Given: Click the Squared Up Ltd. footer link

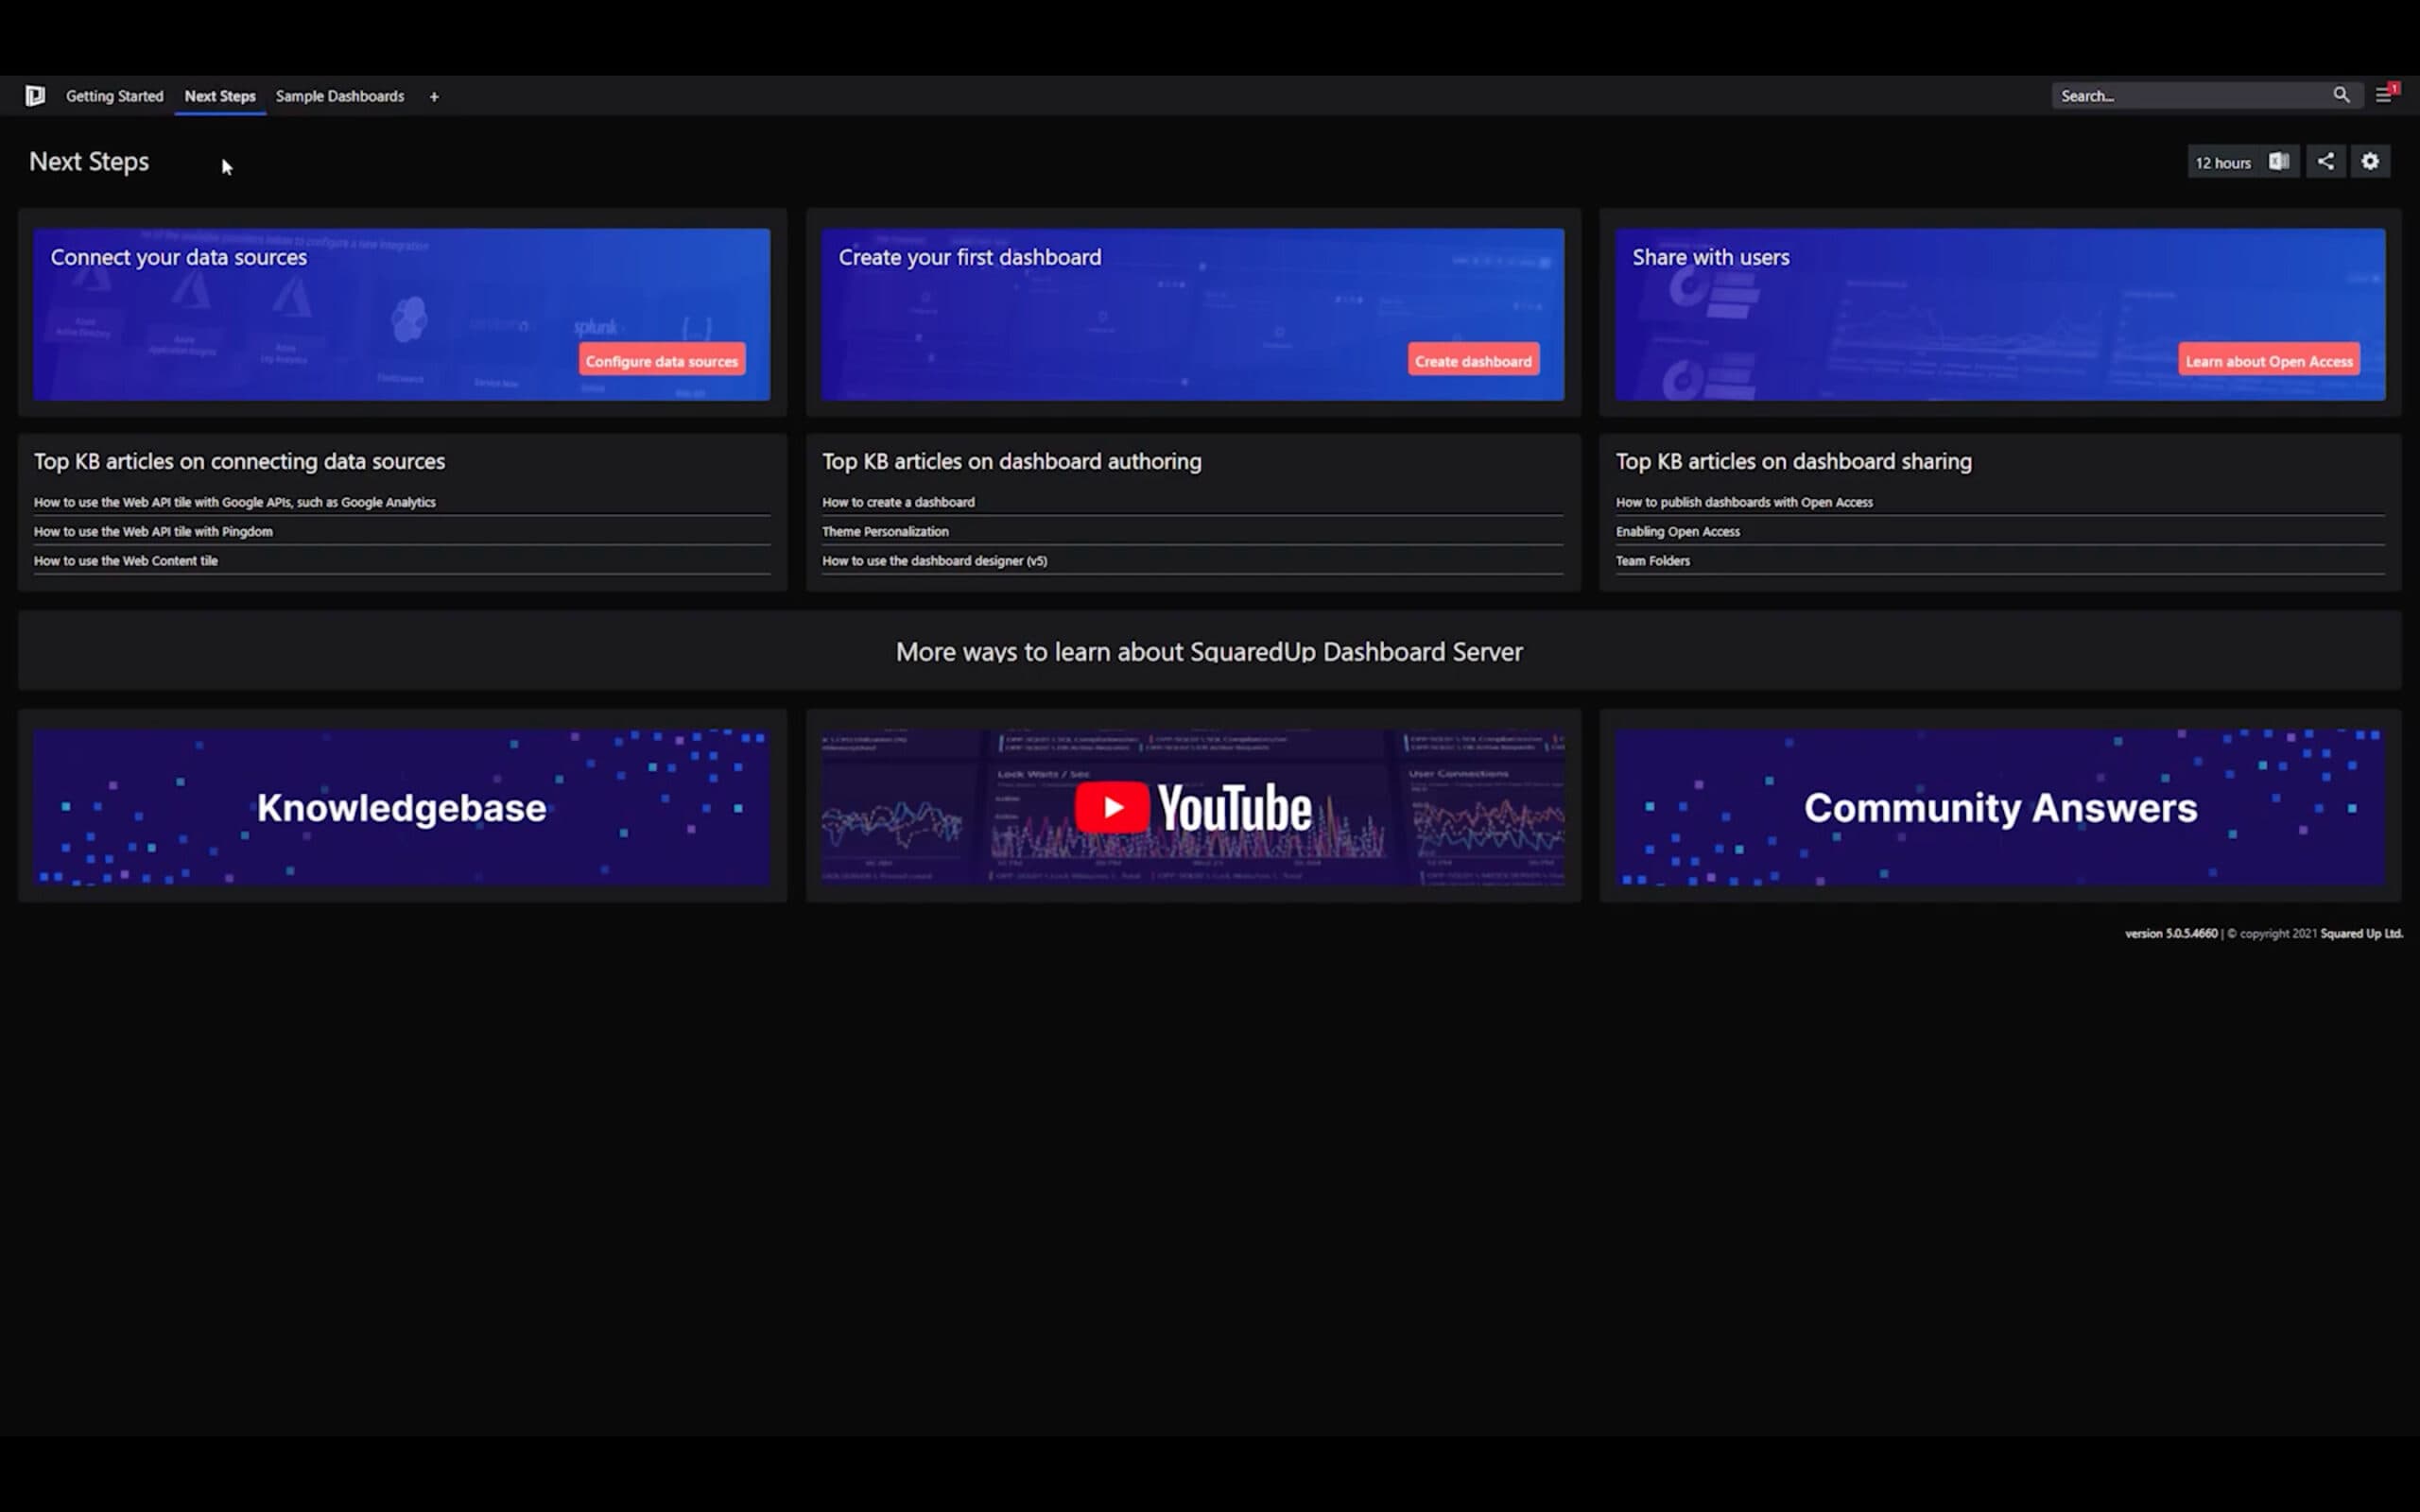Looking at the screenshot, I should [x=2361, y=934].
